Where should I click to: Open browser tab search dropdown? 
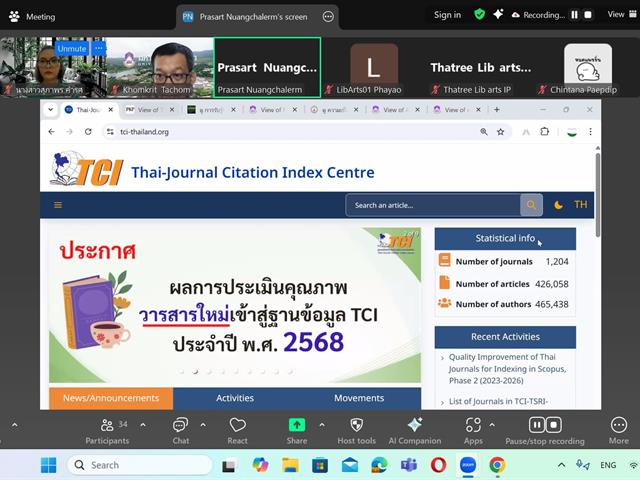[51, 110]
